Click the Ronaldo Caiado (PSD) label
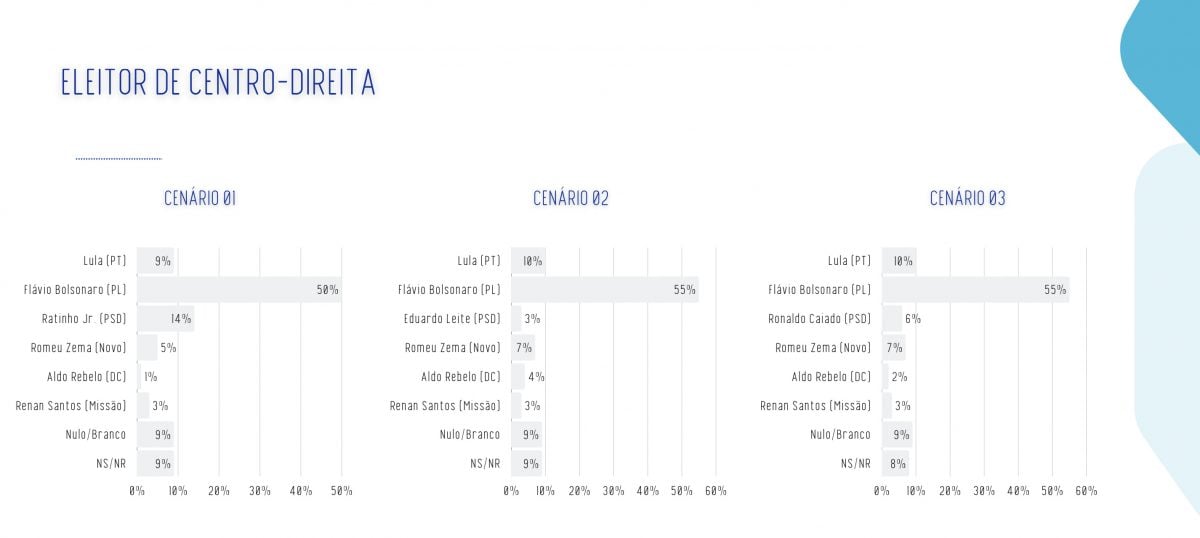This screenshot has width=1200, height=538. tap(818, 319)
